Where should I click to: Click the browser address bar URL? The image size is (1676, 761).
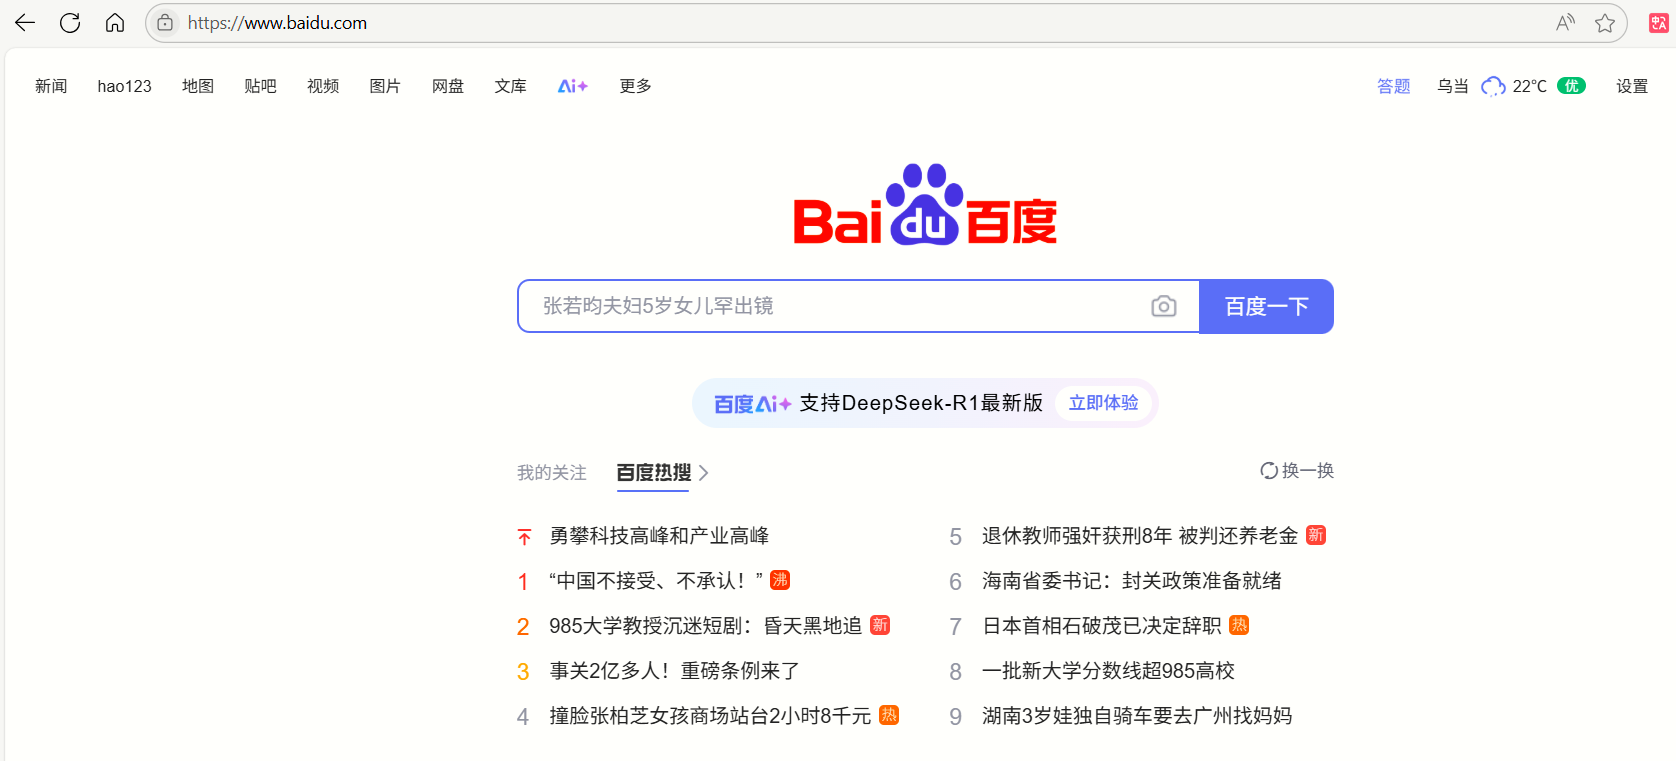click(x=277, y=22)
